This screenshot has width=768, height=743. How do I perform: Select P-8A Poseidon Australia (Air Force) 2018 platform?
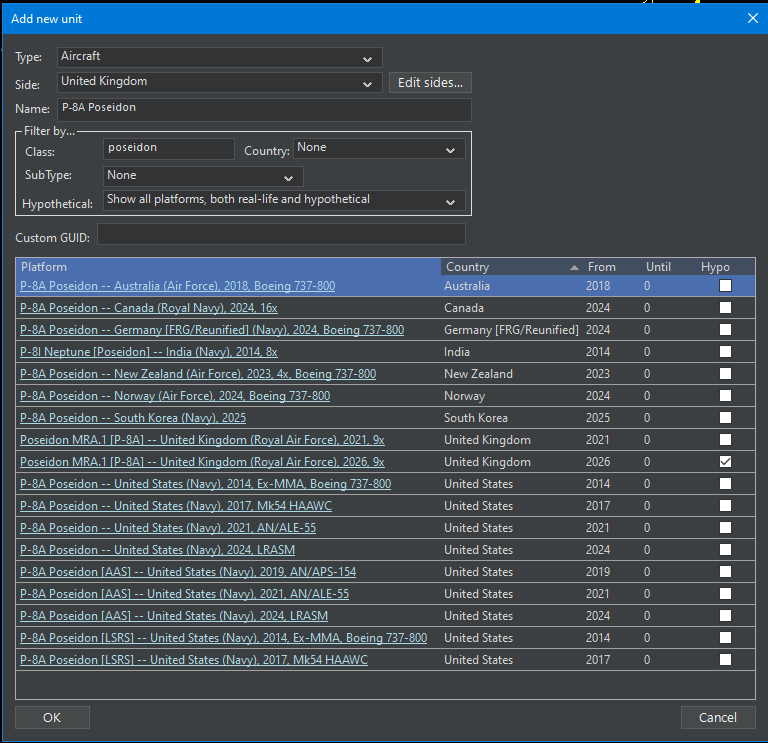[177, 286]
